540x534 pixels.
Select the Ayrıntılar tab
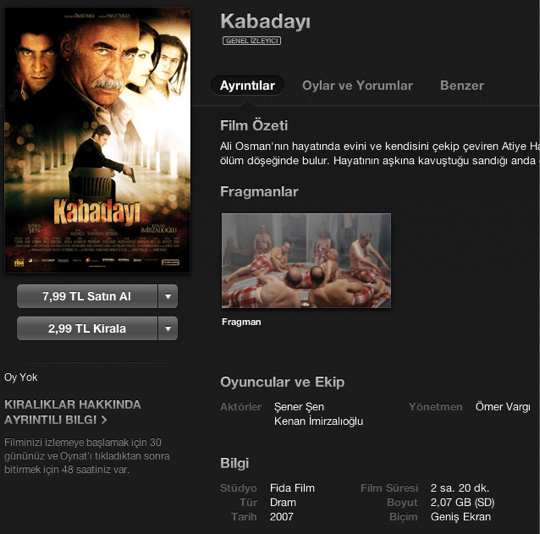247,85
